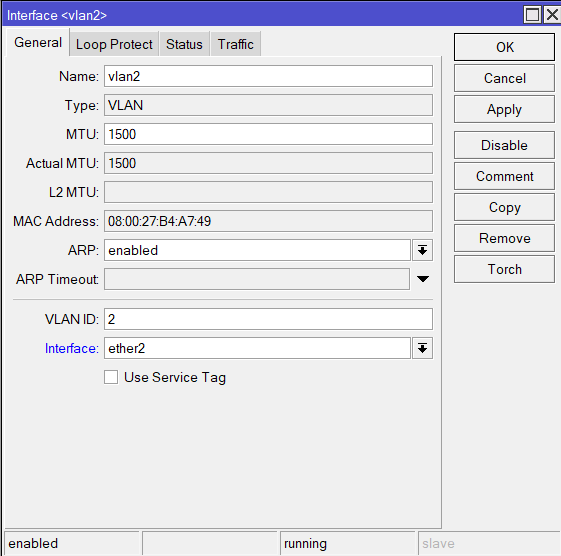
Task: Disable the vlan2 interface
Action: pos(504,145)
